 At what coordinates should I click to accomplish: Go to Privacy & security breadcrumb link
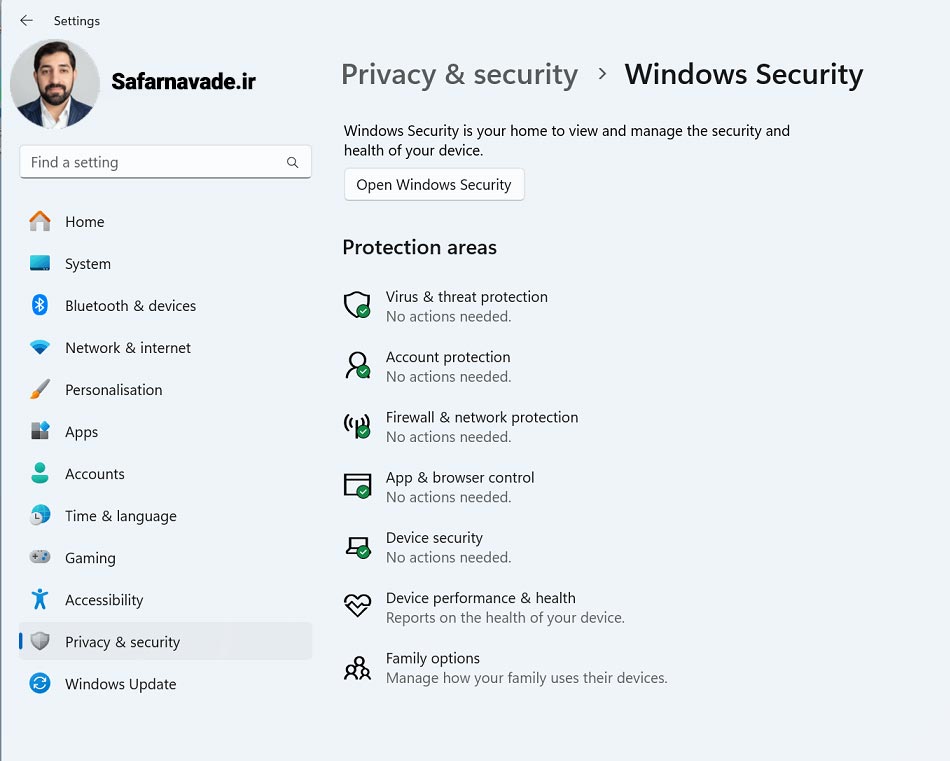(459, 75)
